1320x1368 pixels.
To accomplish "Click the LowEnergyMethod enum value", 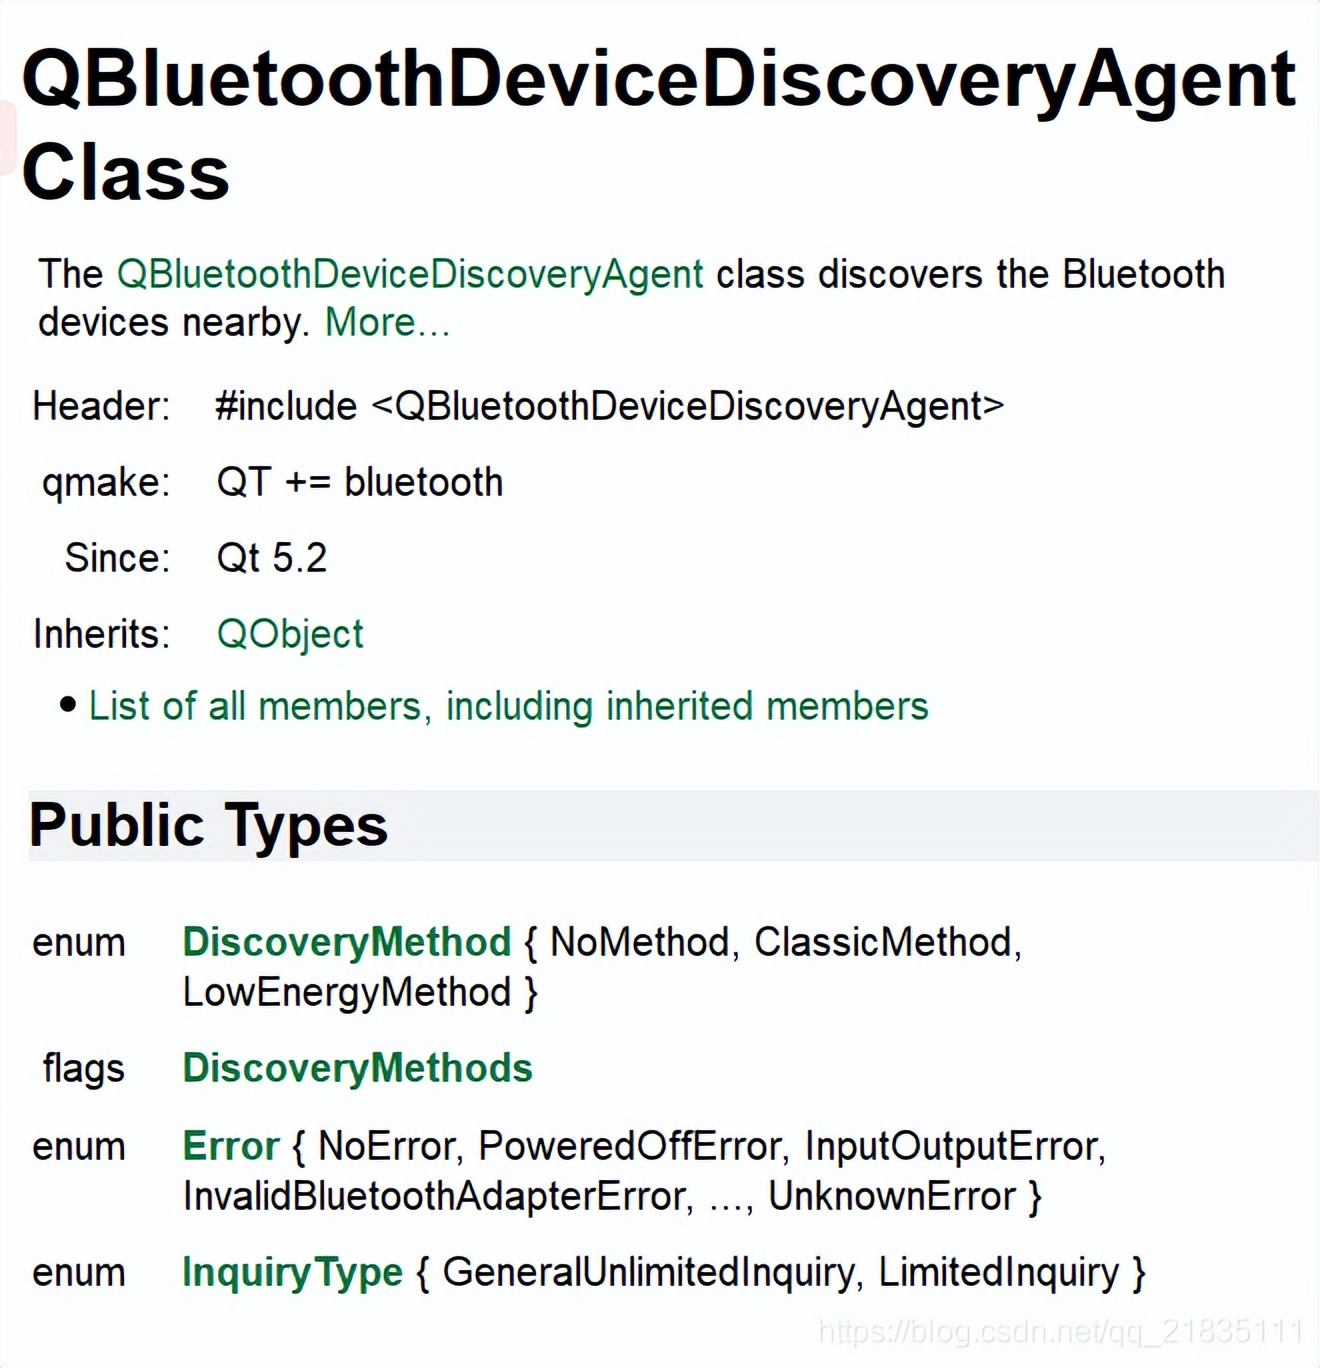I will [x=346, y=992].
